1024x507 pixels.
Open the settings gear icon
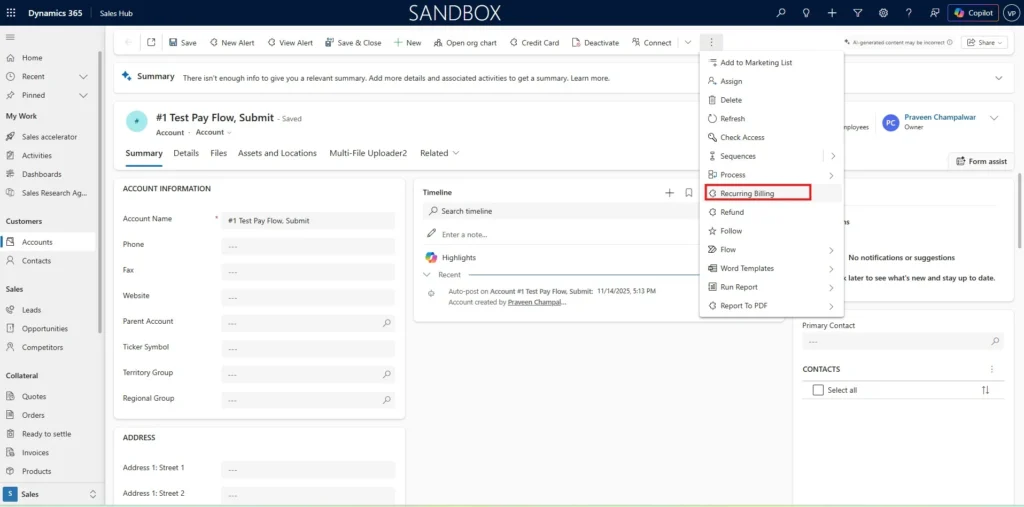click(x=883, y=12)
